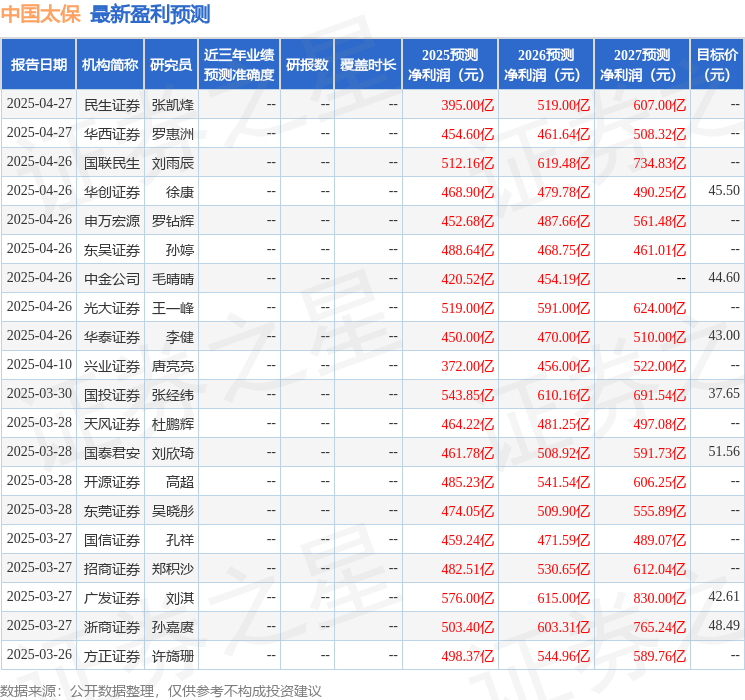
Task: Click institution name 天风证券
Action: point(112,424)
